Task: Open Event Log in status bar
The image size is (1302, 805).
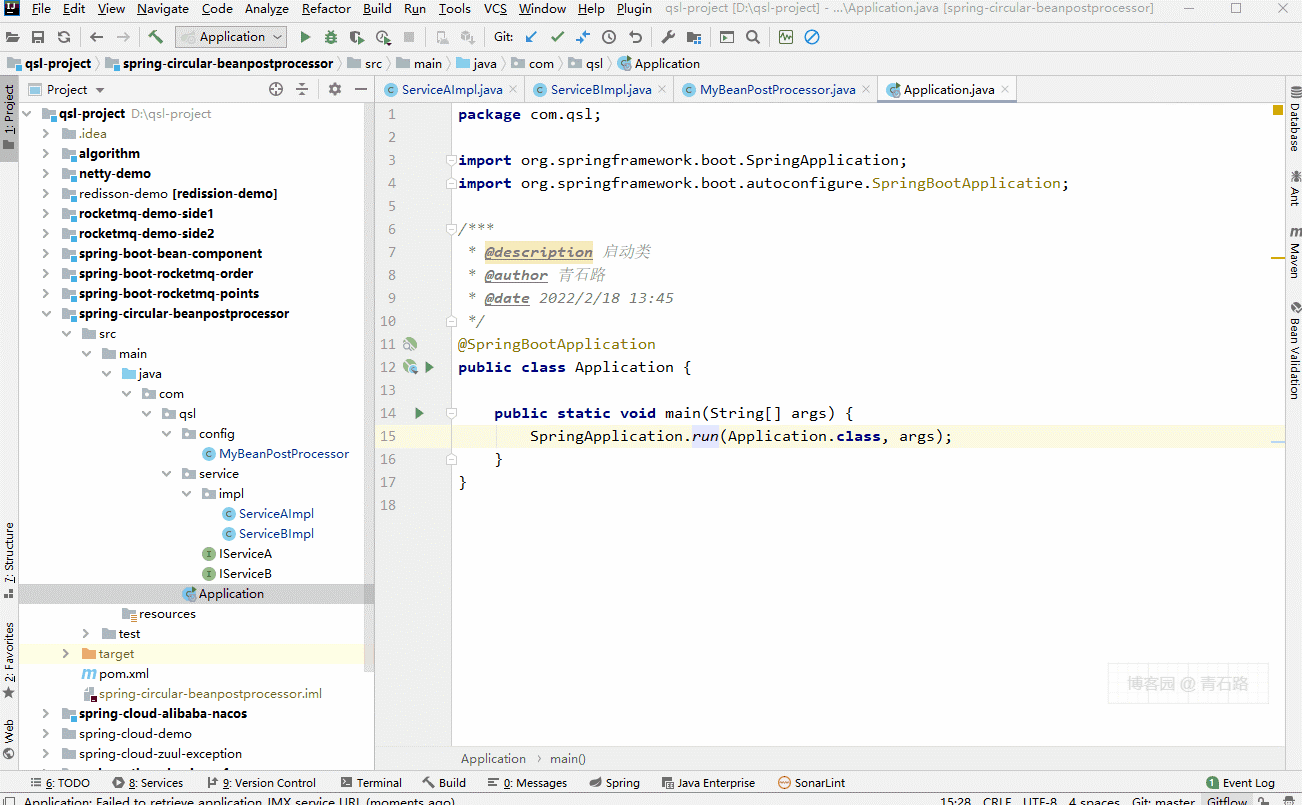Action: [x=1240, y=783]
